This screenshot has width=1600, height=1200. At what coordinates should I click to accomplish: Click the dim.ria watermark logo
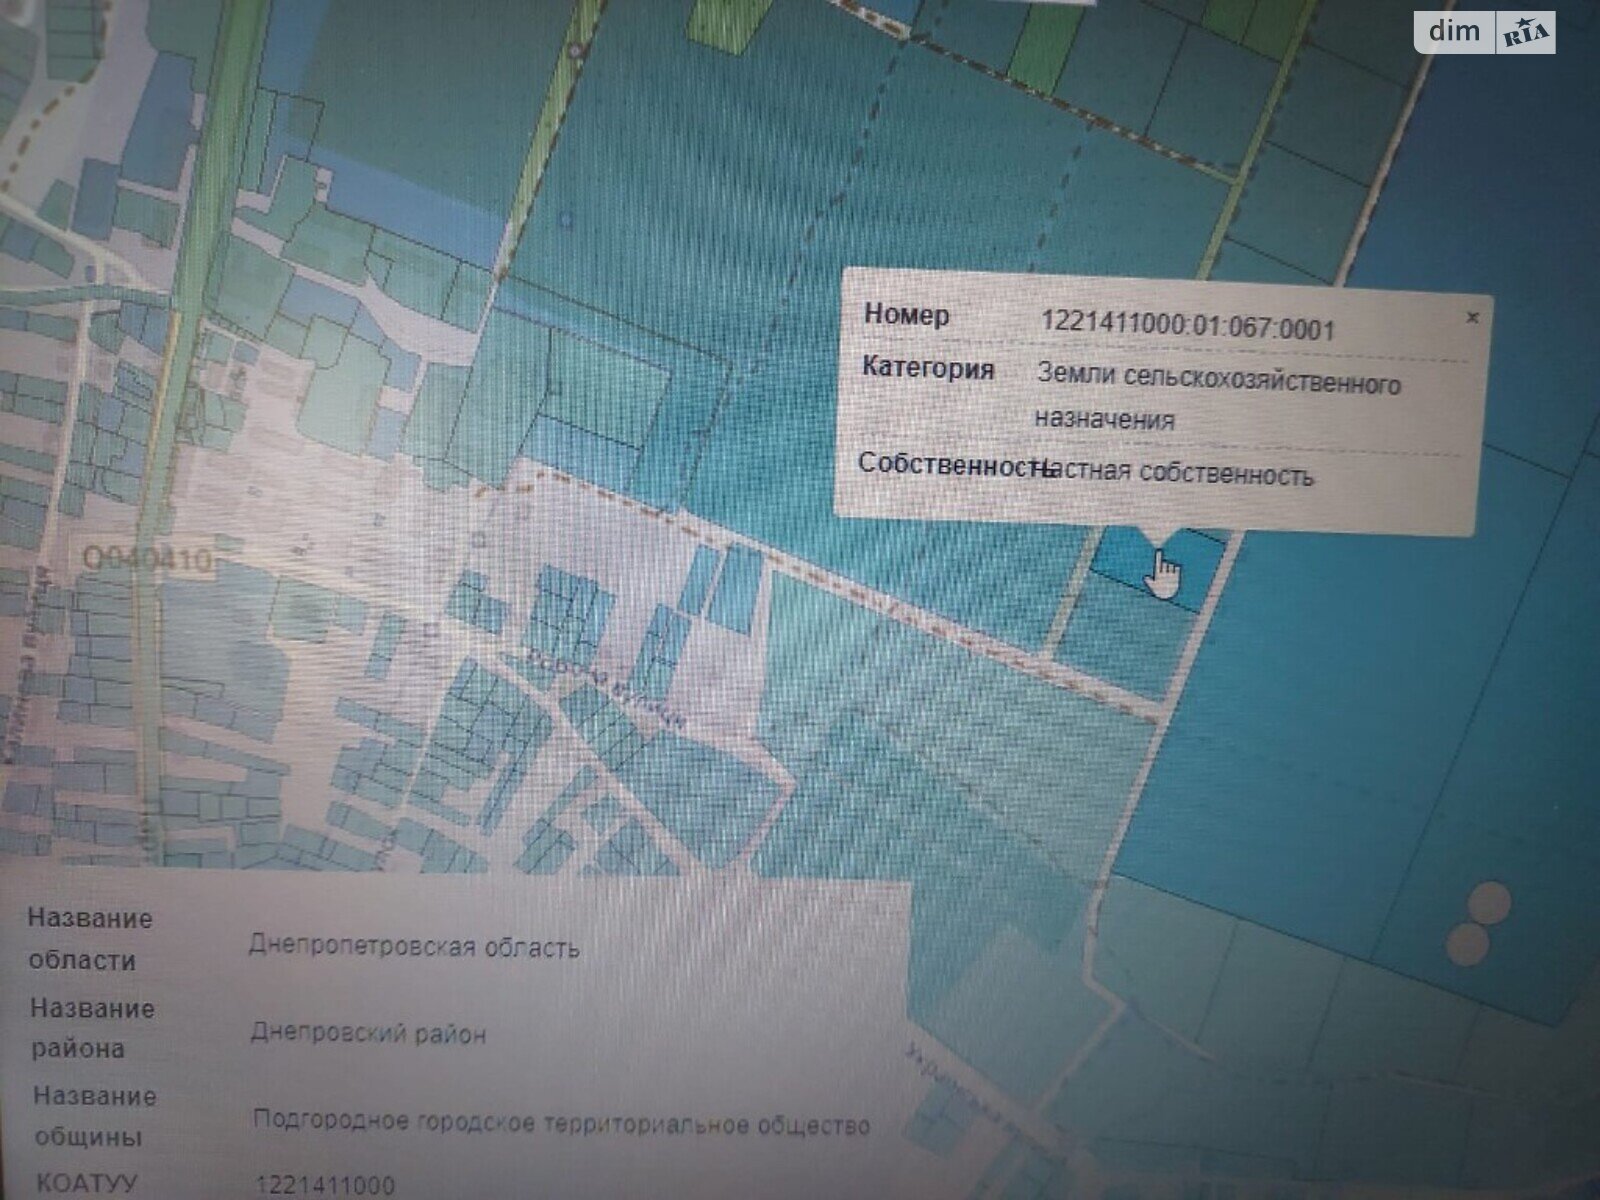point(1484,33)
